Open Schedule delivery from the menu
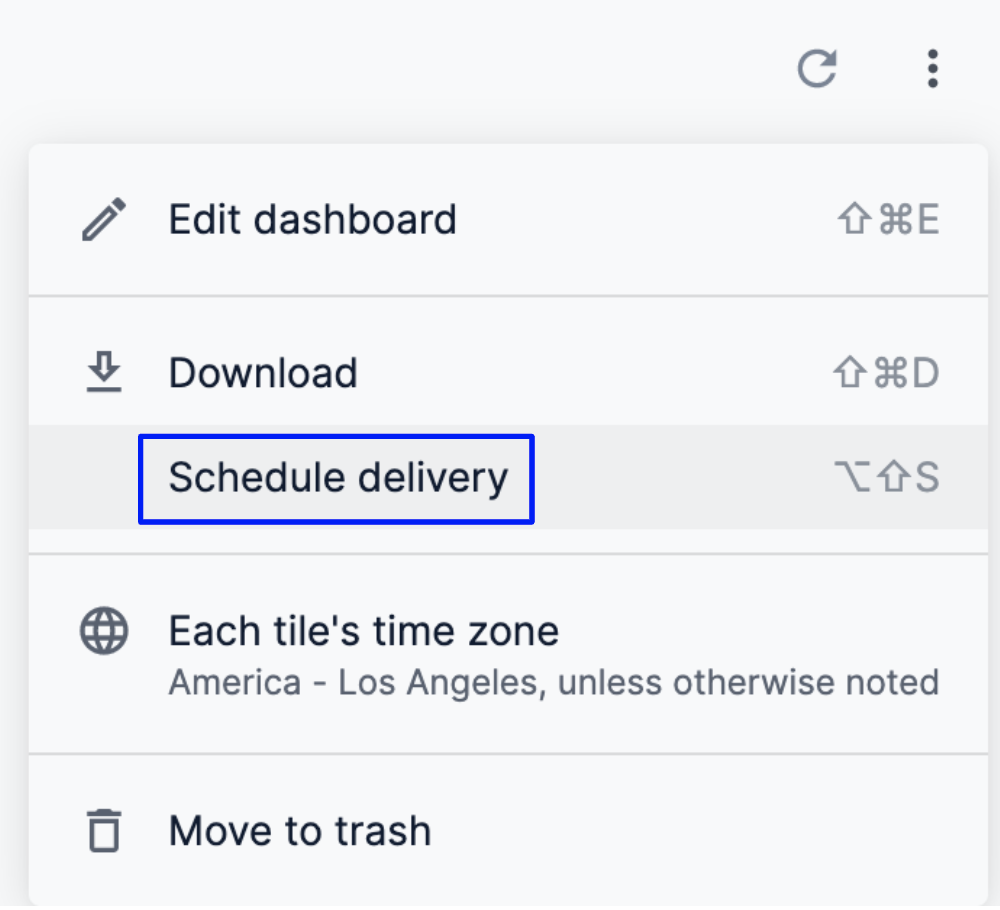The height and width of the screenshot is (910, 1000). [338, 478]
